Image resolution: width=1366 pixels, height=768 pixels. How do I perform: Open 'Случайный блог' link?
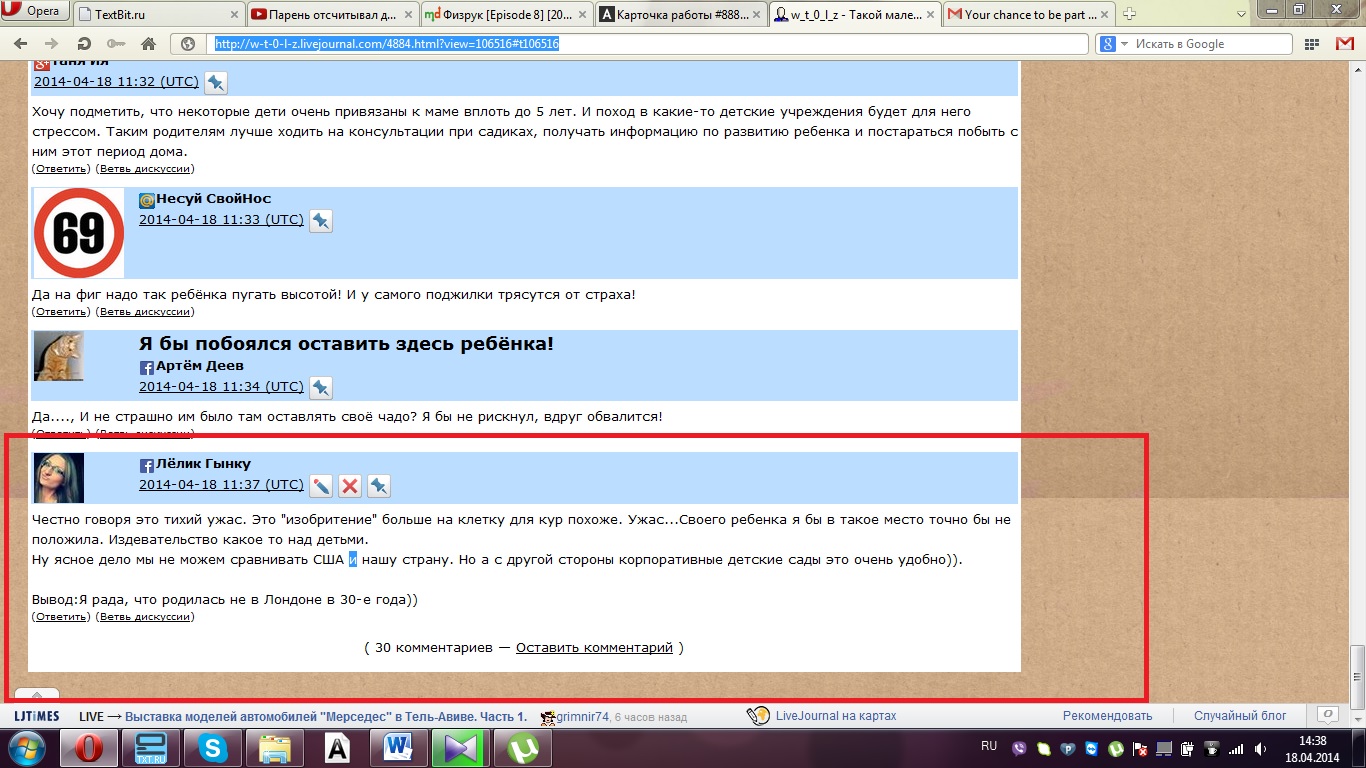[x=1240, y=716]
